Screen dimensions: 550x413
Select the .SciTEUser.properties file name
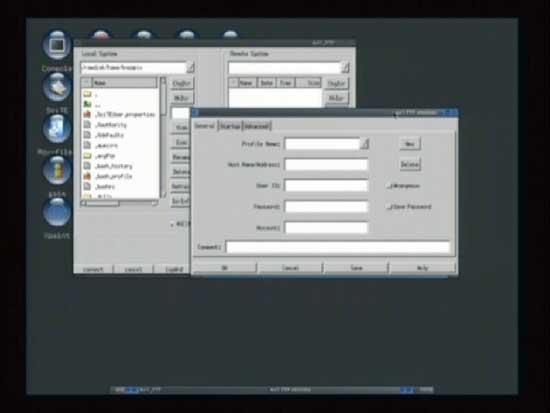(125, 114)
